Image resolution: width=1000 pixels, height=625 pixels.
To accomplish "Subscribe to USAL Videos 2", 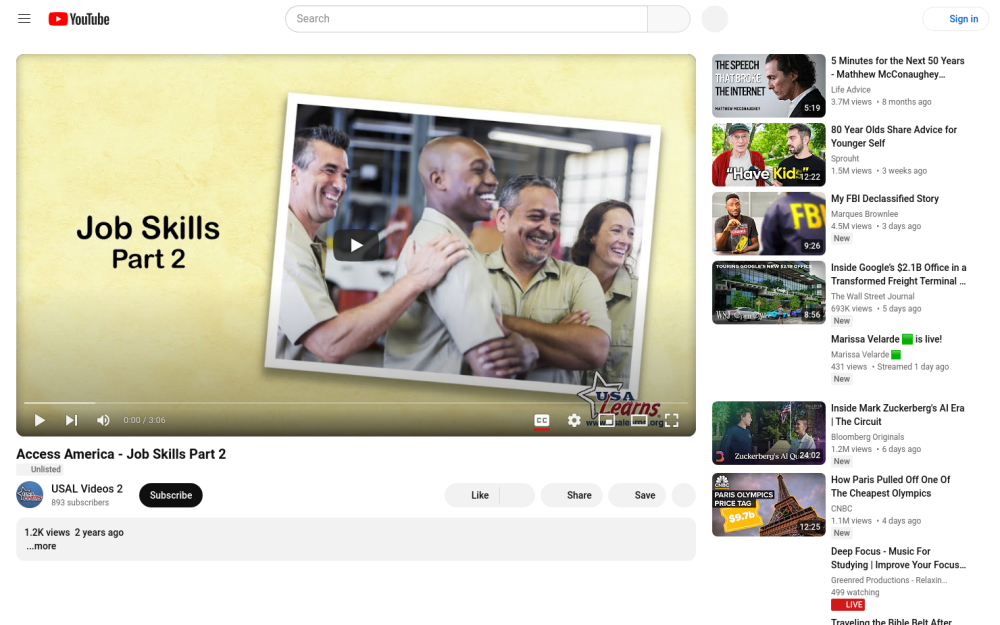I will coord(171,495).
